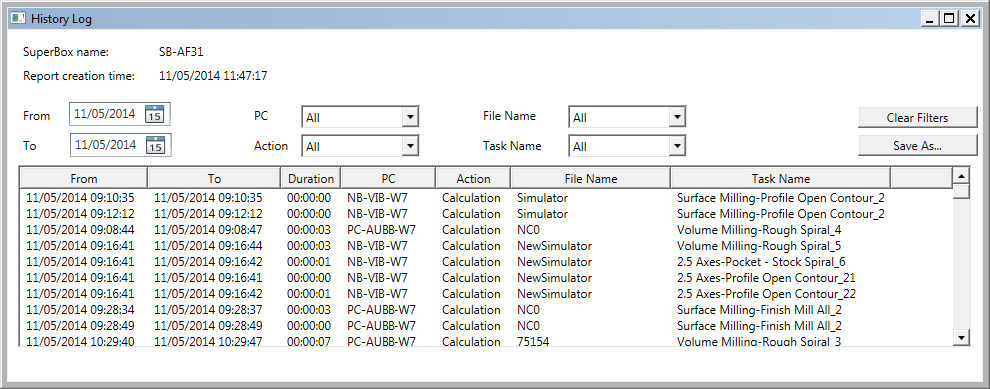The height and width of the screenshot is (389, 990).
Task: Open the To date calendar picker
Action: point(155,145)
